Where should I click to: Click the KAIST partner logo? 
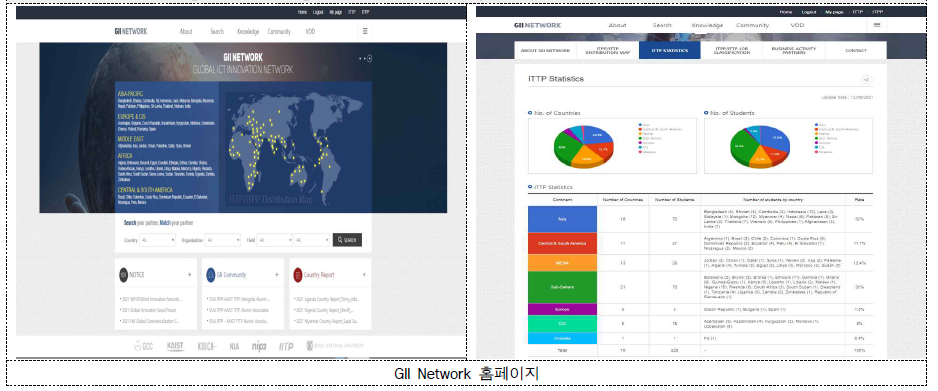tap(174, 346)
